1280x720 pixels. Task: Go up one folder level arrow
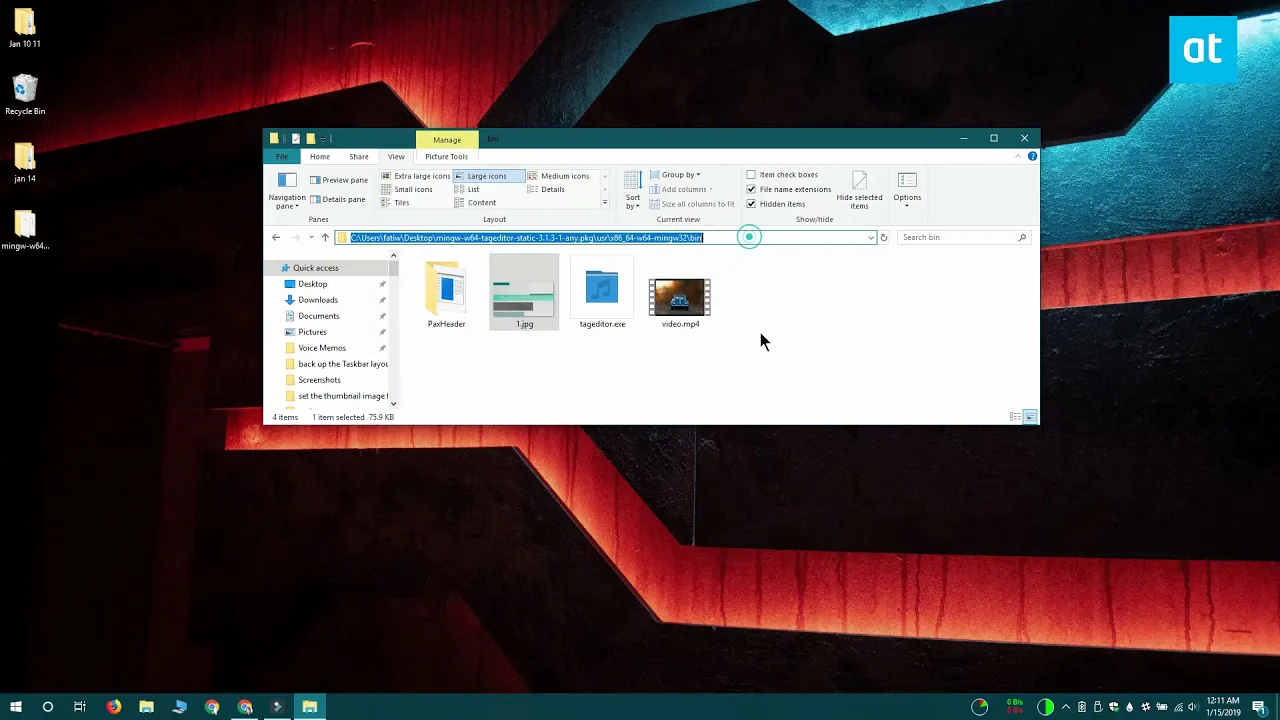[325, 238]
